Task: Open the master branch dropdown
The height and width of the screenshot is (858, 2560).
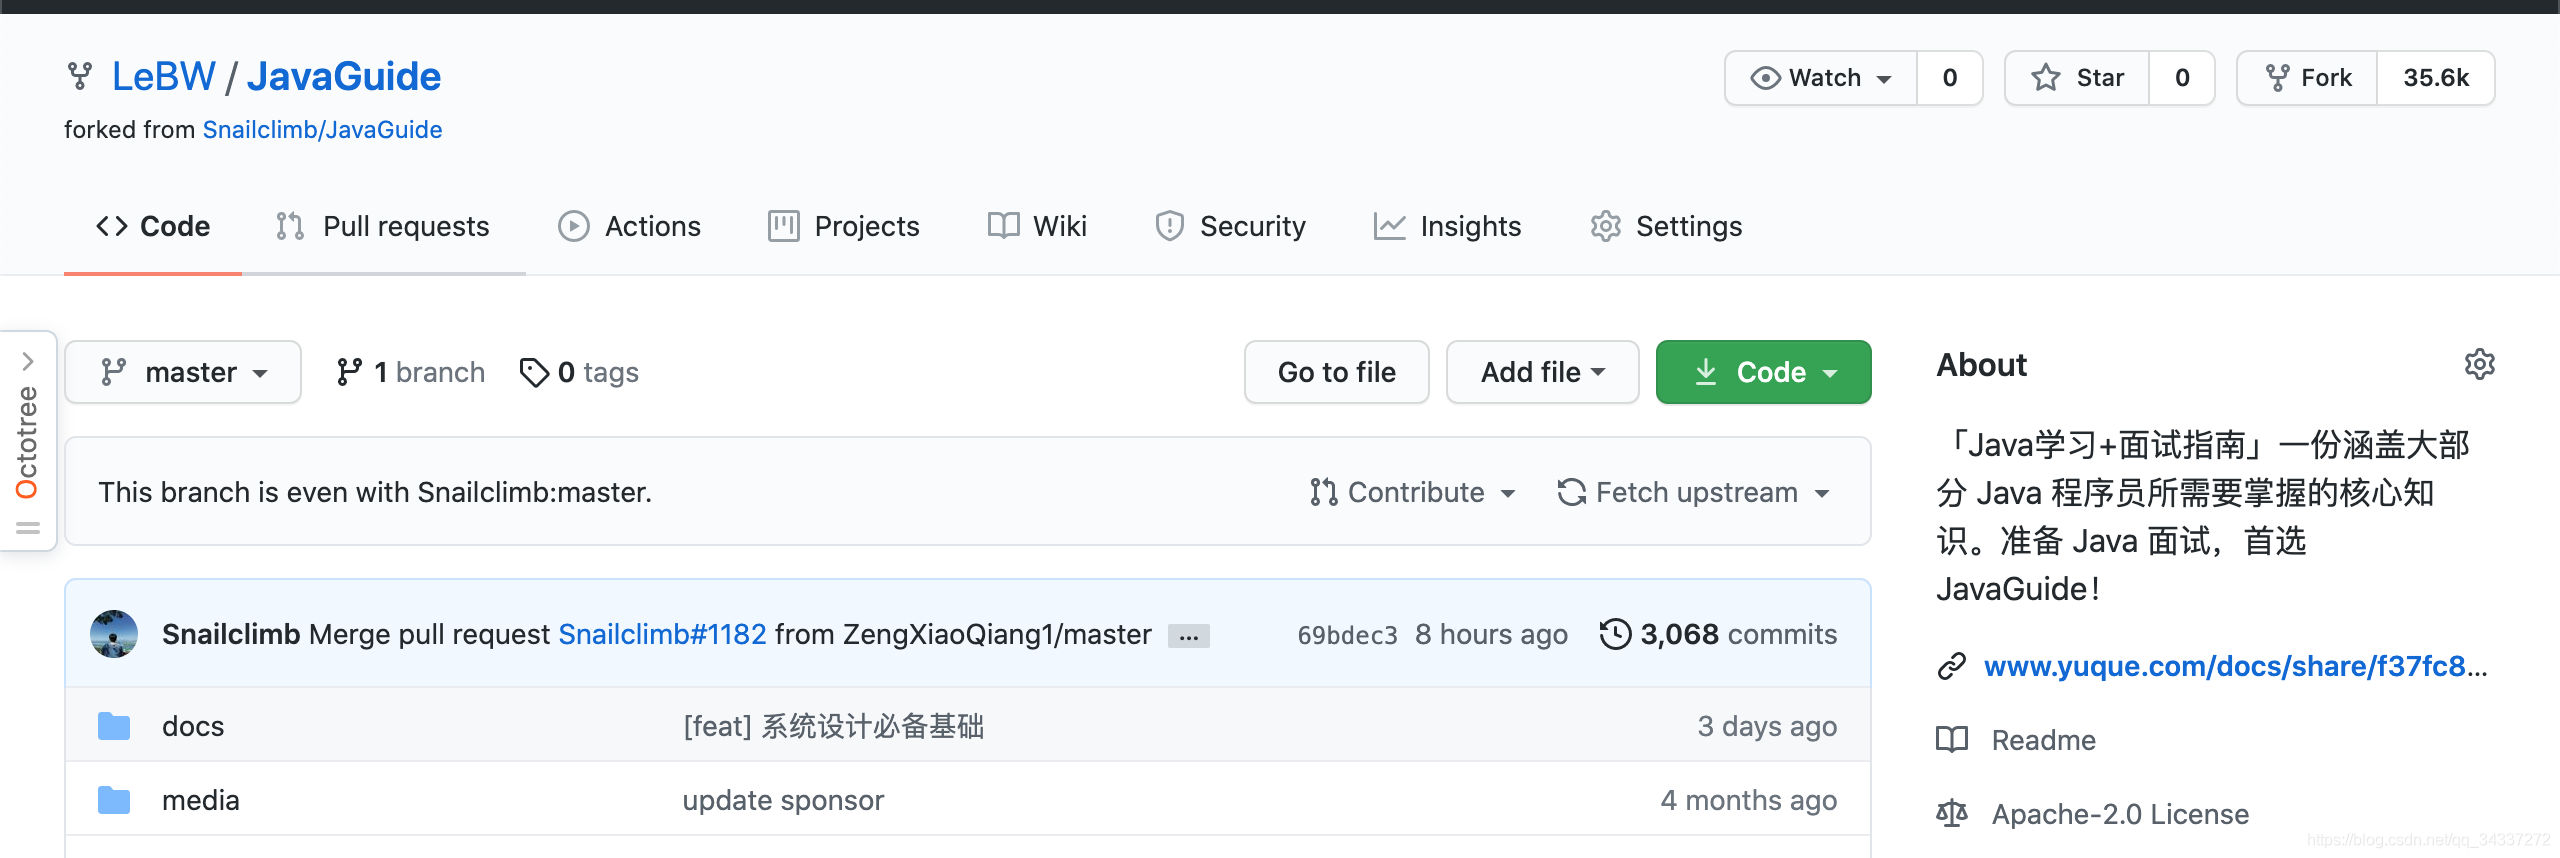Action: click(x=183, y=372)
